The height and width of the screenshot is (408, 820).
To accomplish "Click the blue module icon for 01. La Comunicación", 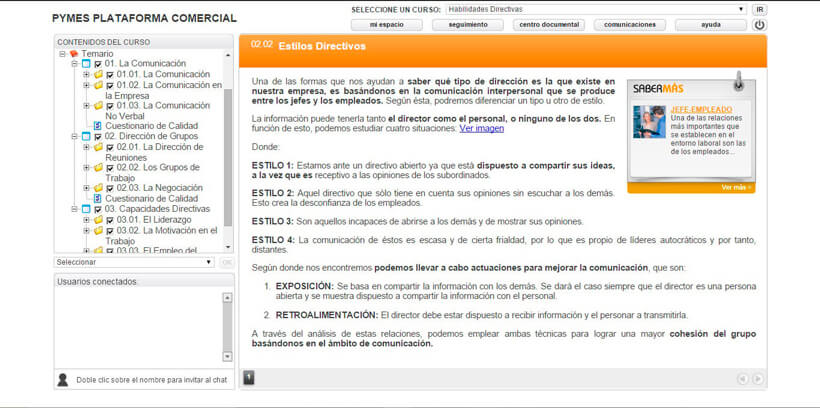I will click(86, 64).
